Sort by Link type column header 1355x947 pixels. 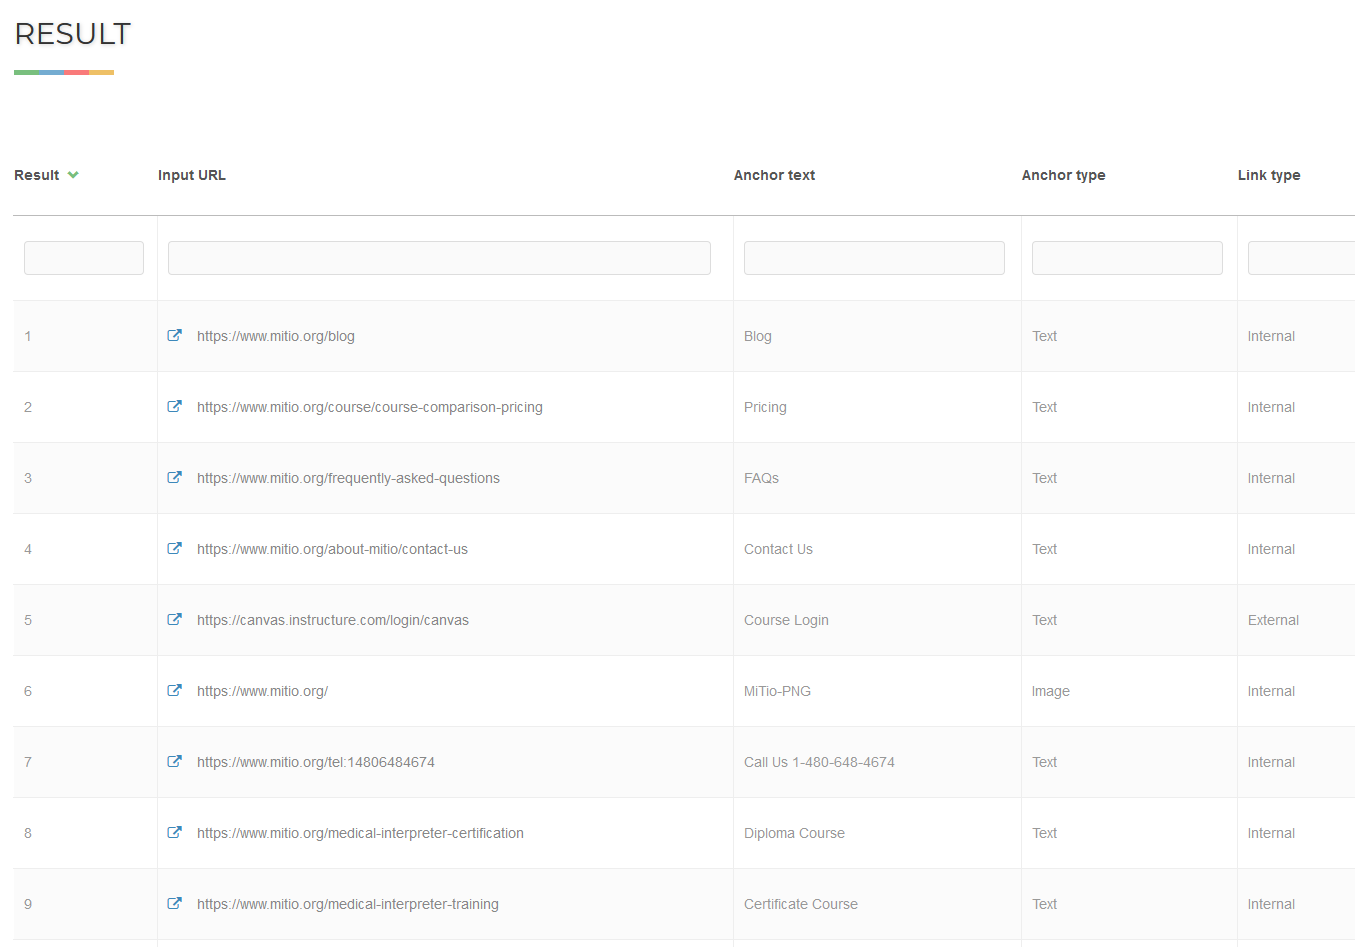[1269, 175]
